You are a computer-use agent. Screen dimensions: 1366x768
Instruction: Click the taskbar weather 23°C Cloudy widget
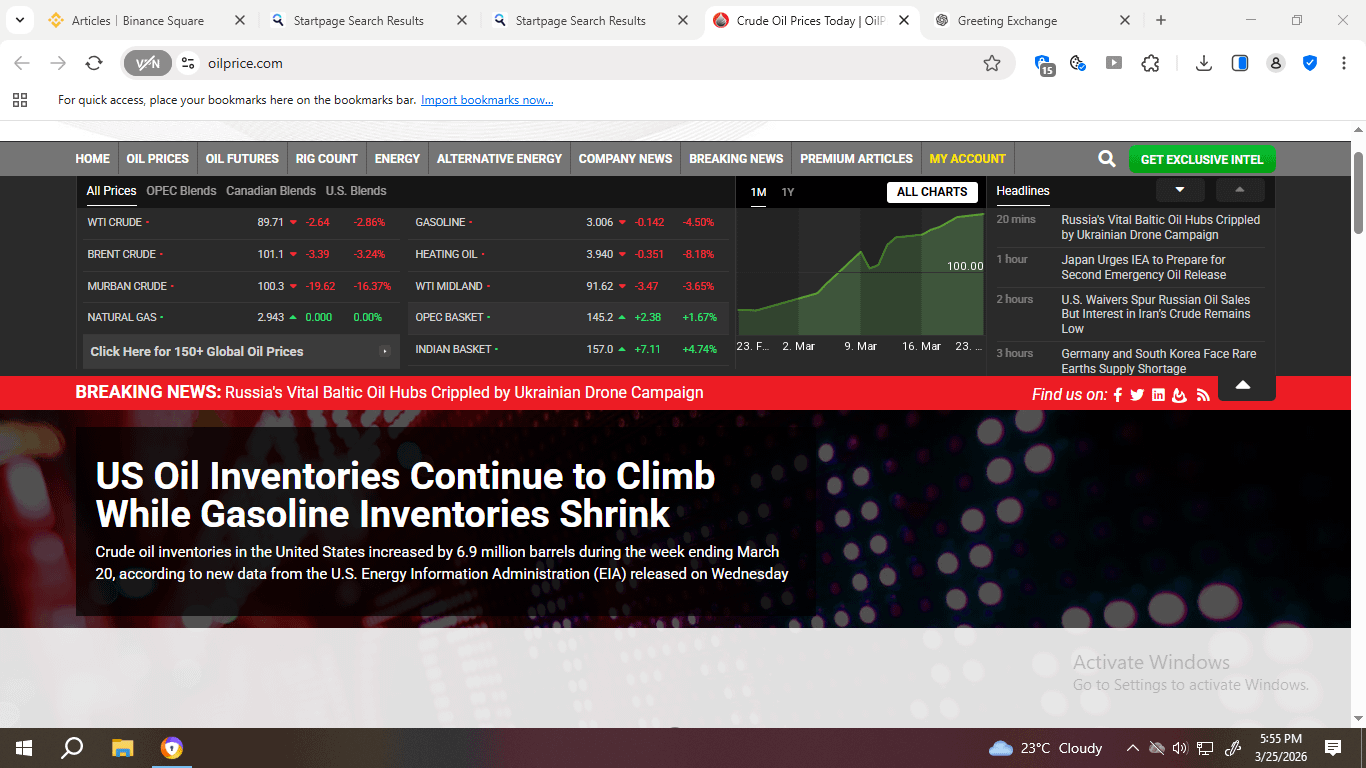coord(1045,748)
